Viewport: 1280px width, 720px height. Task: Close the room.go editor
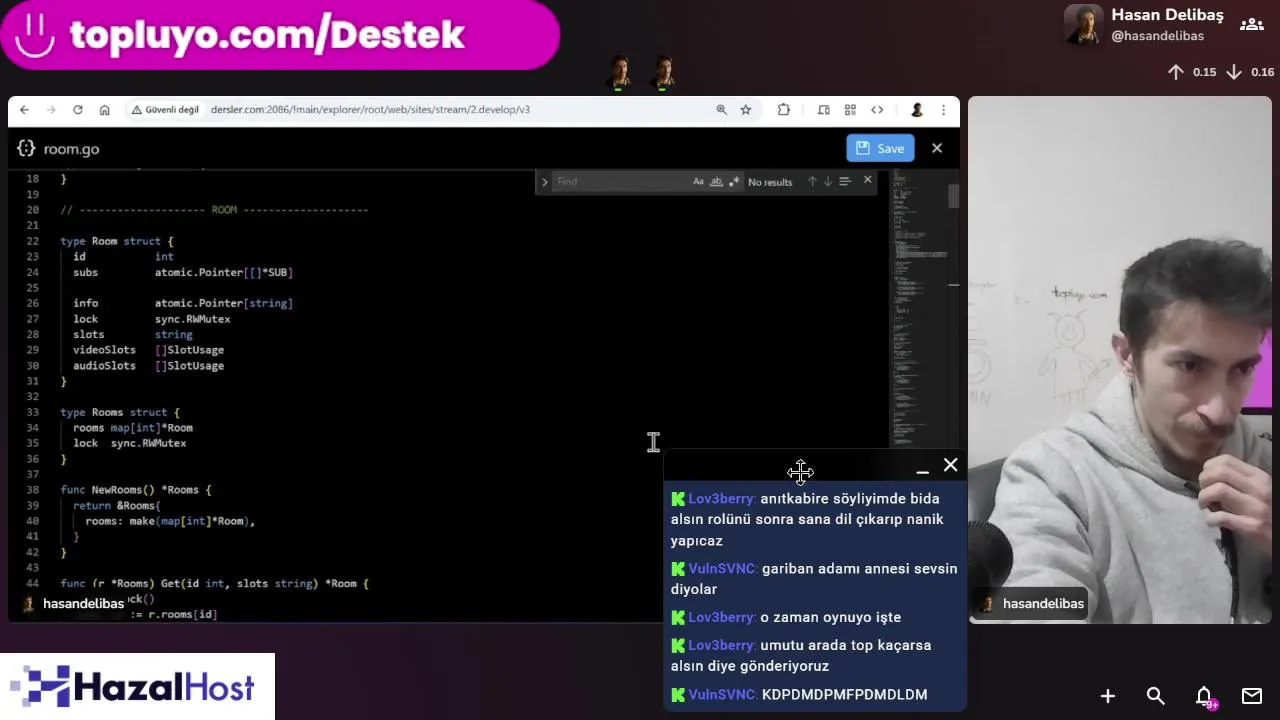[x=937, y=148]
